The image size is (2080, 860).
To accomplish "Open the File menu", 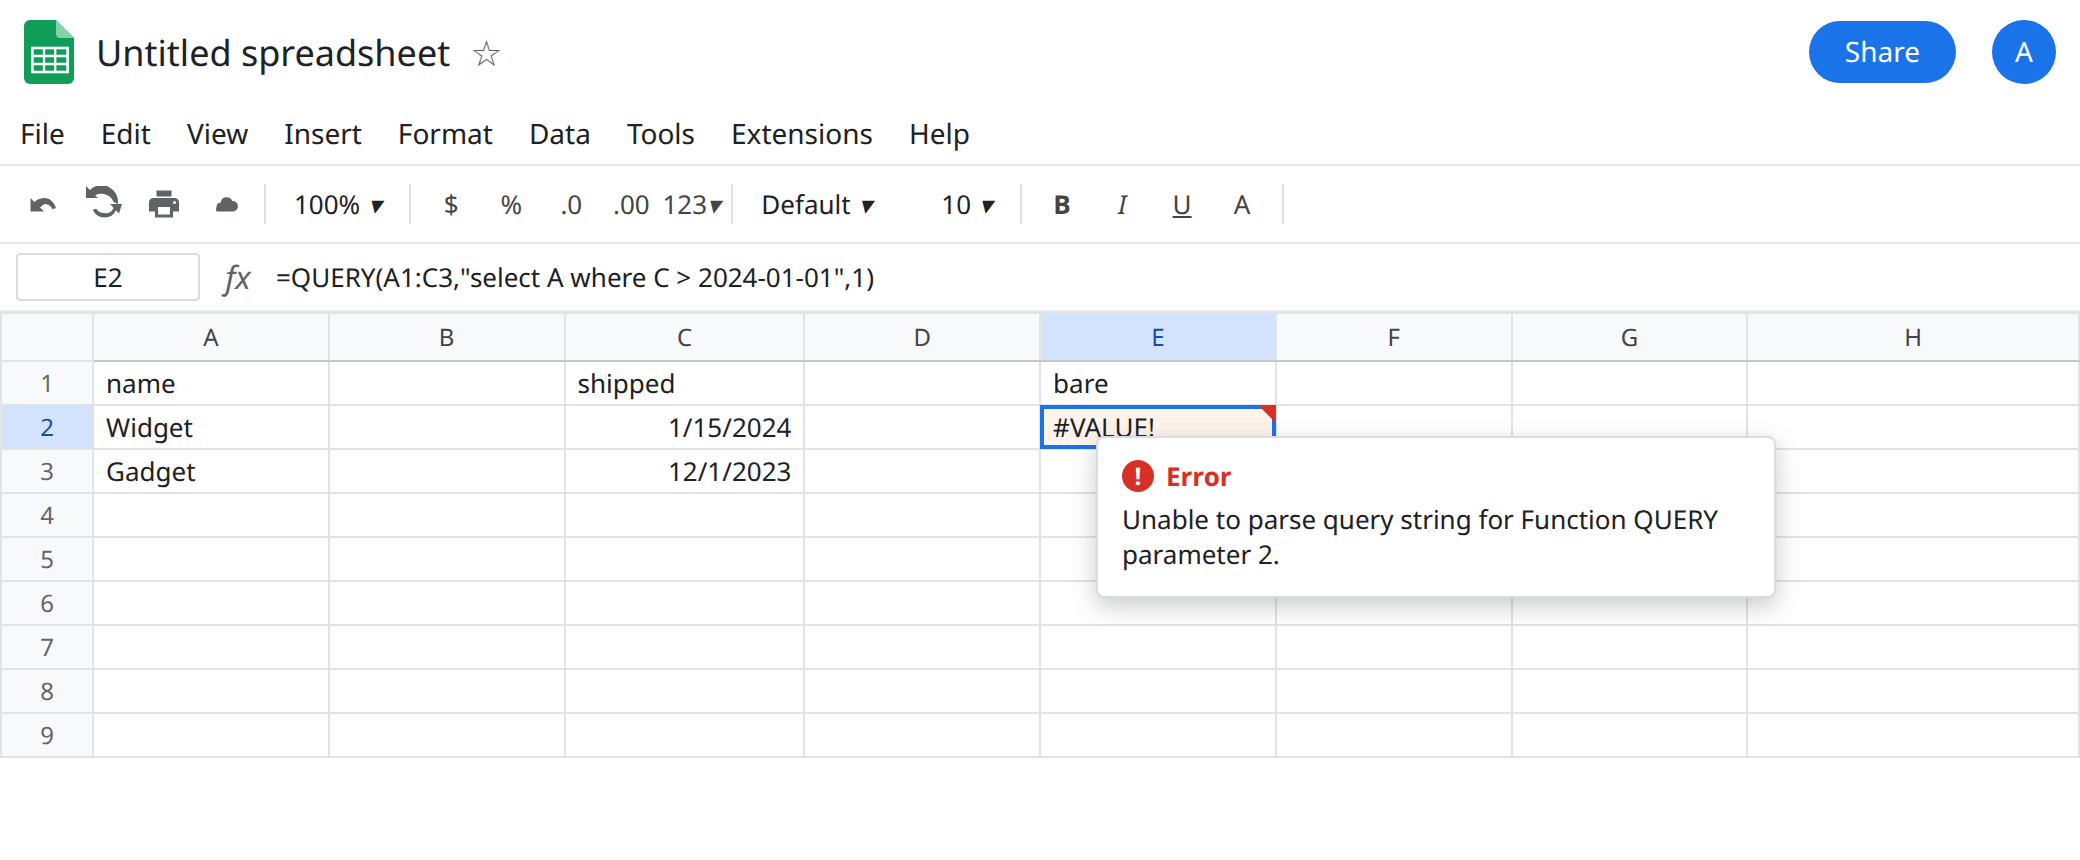I will [42, 134].
